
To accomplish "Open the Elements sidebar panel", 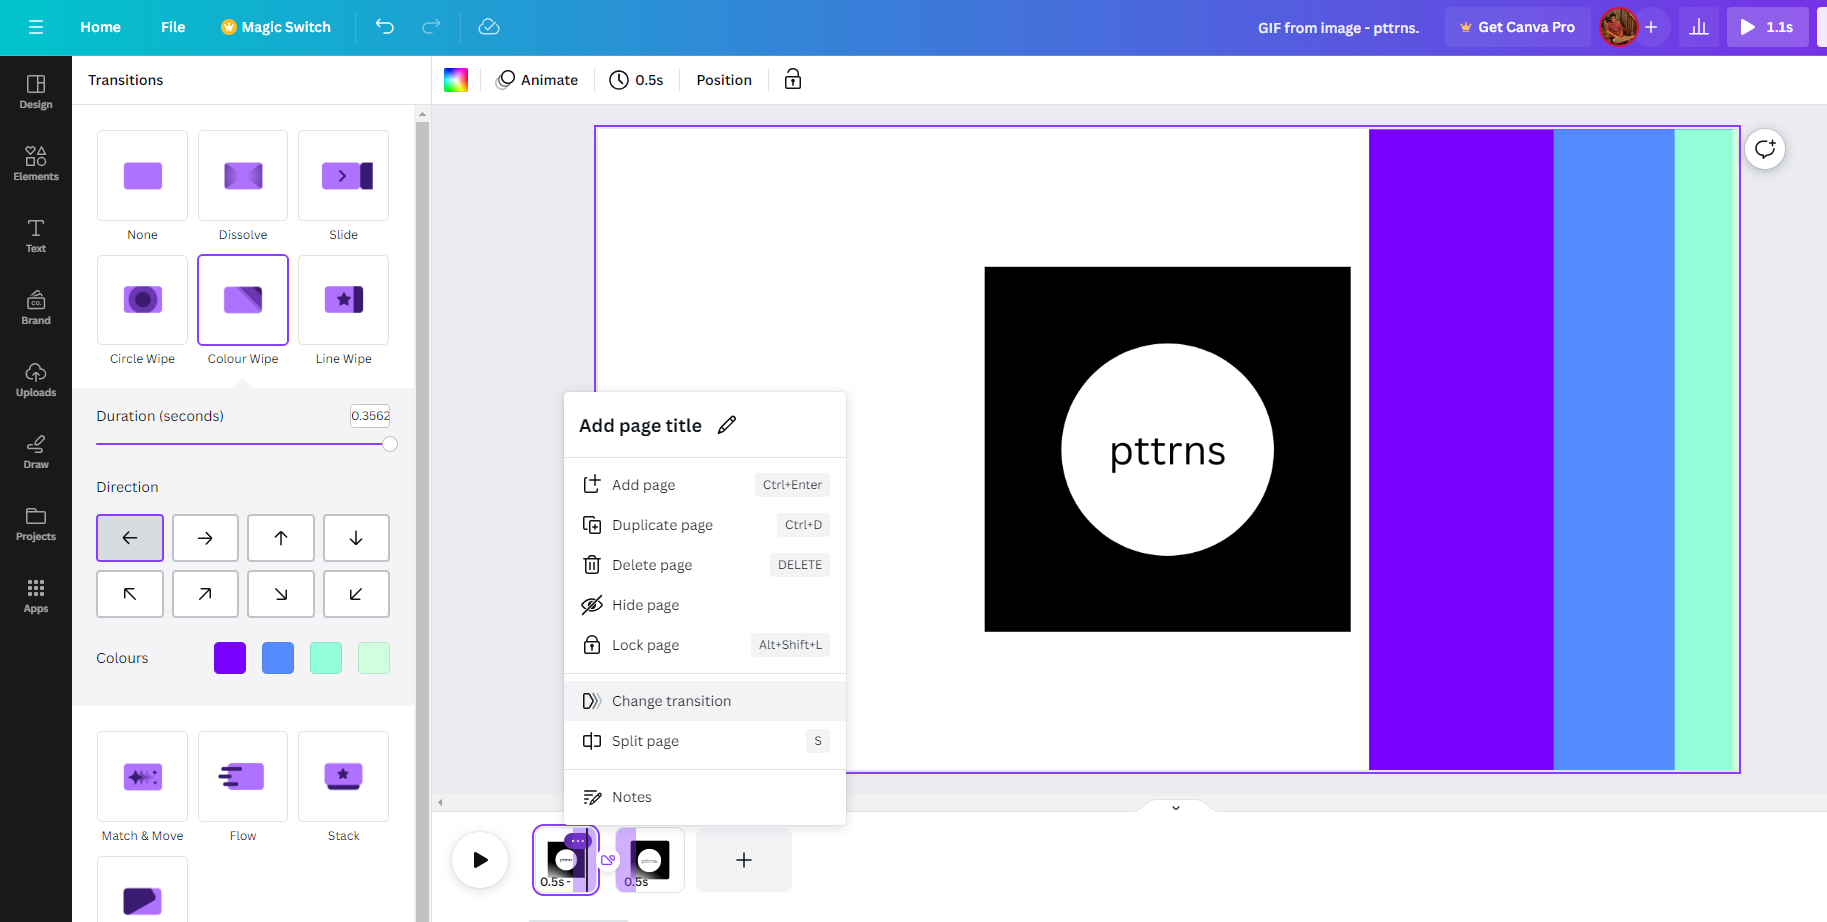I will [36, 163].
